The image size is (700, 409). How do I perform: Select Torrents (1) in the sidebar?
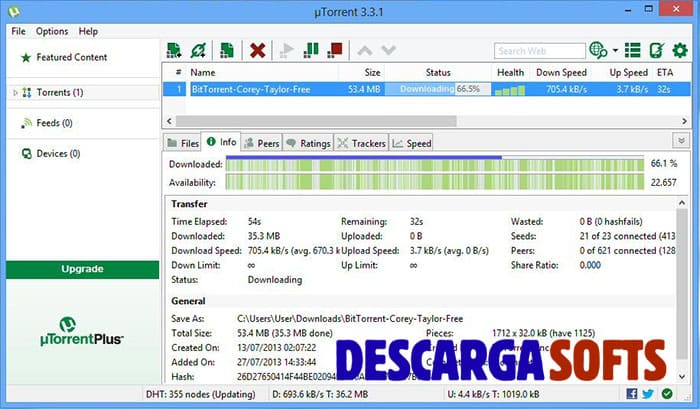click(x=59, y=92)
